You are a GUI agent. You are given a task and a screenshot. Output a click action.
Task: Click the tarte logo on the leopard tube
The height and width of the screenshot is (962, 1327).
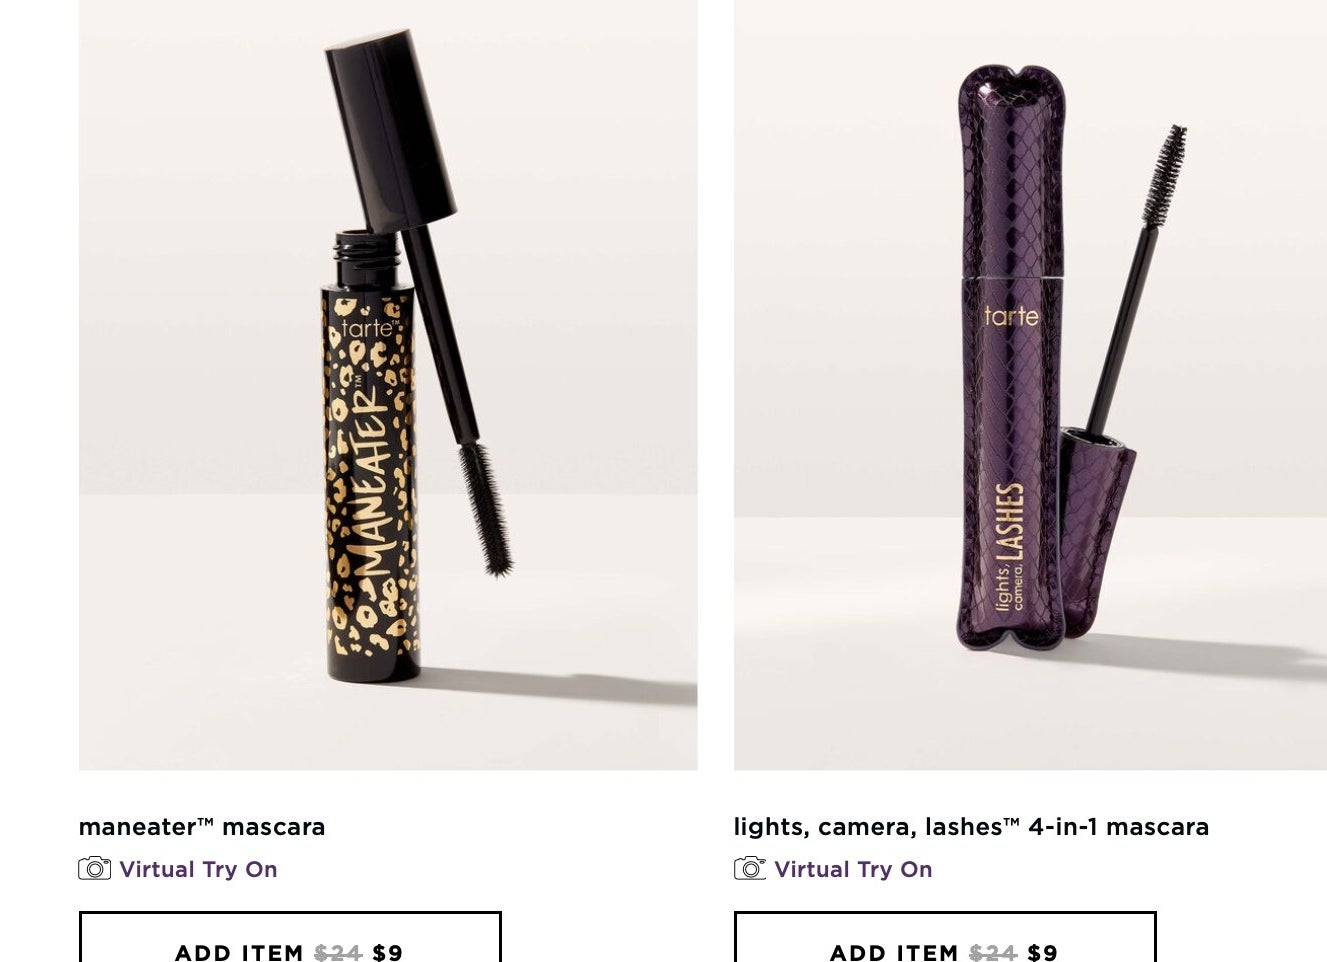370,328
